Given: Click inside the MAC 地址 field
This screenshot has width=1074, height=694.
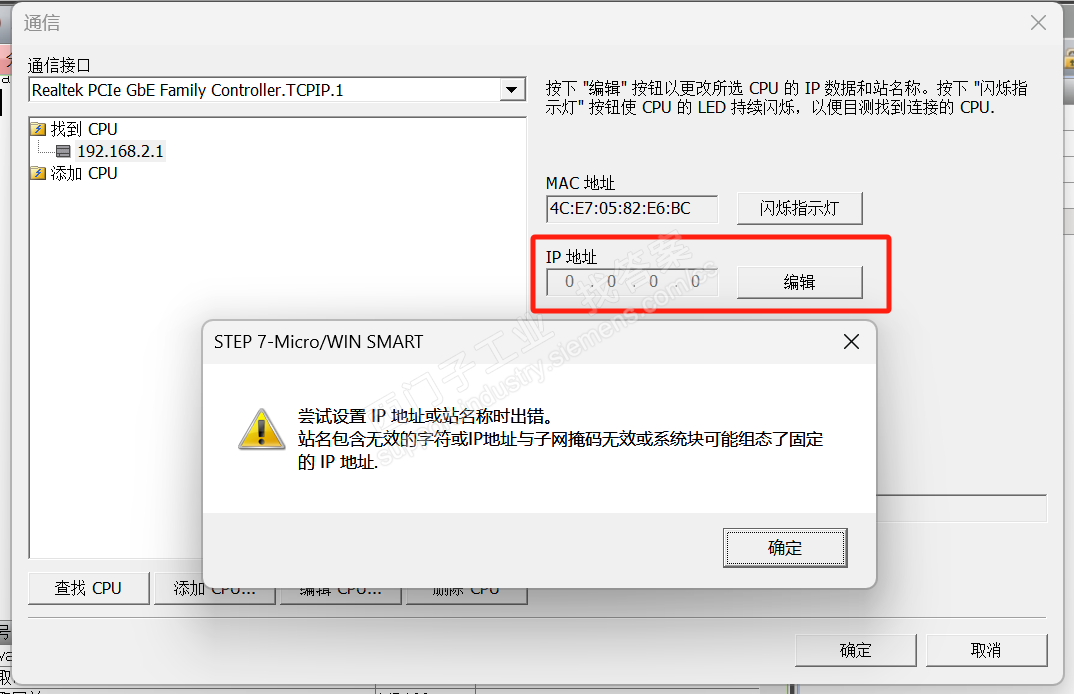Looking at the screenshot, I should click(632, 208).
